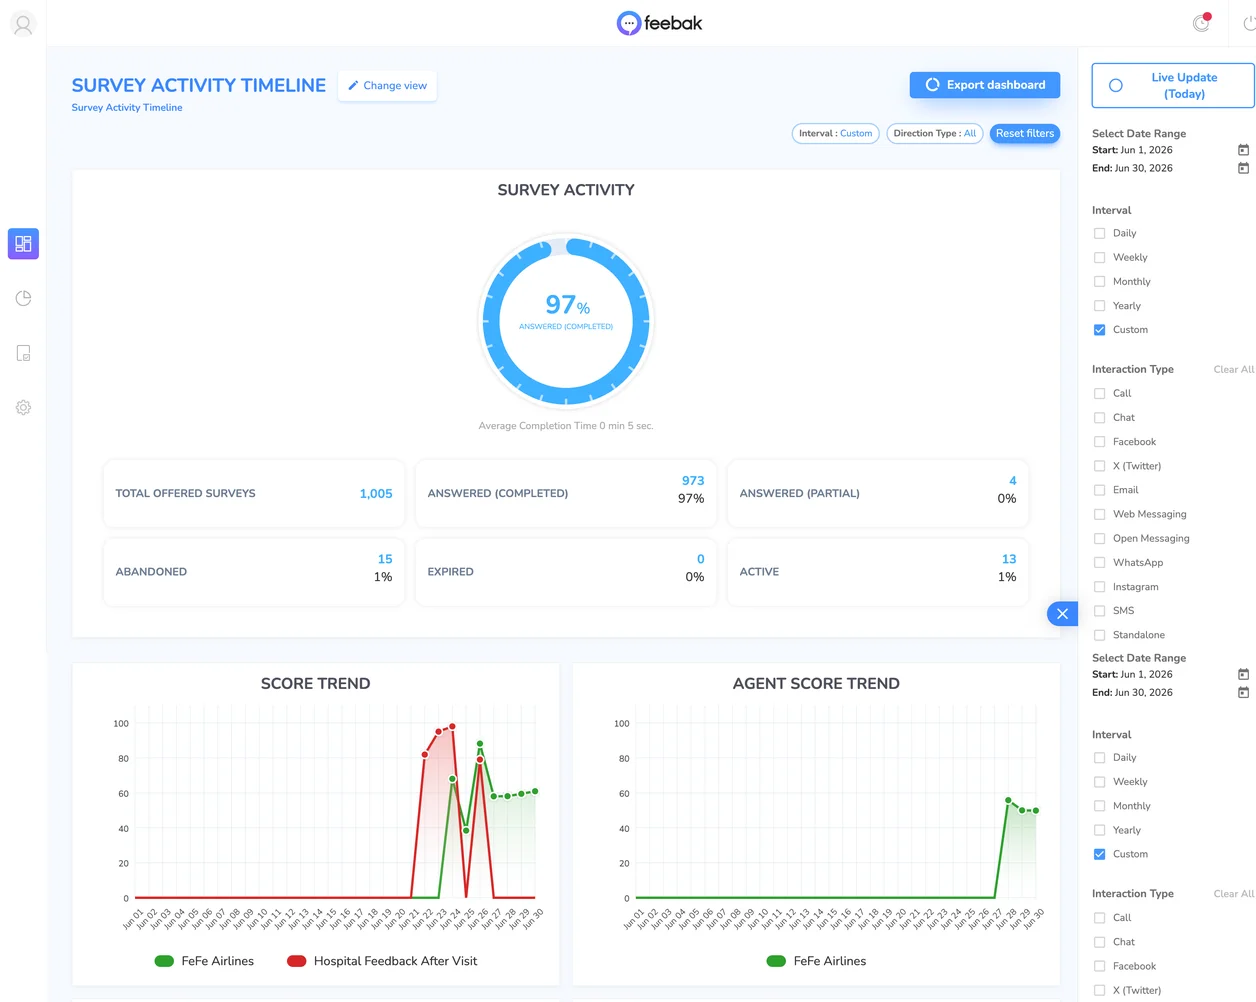The image size is (1256, 1002).
Task: Close the filter panel with X button
Action: 1062,614
